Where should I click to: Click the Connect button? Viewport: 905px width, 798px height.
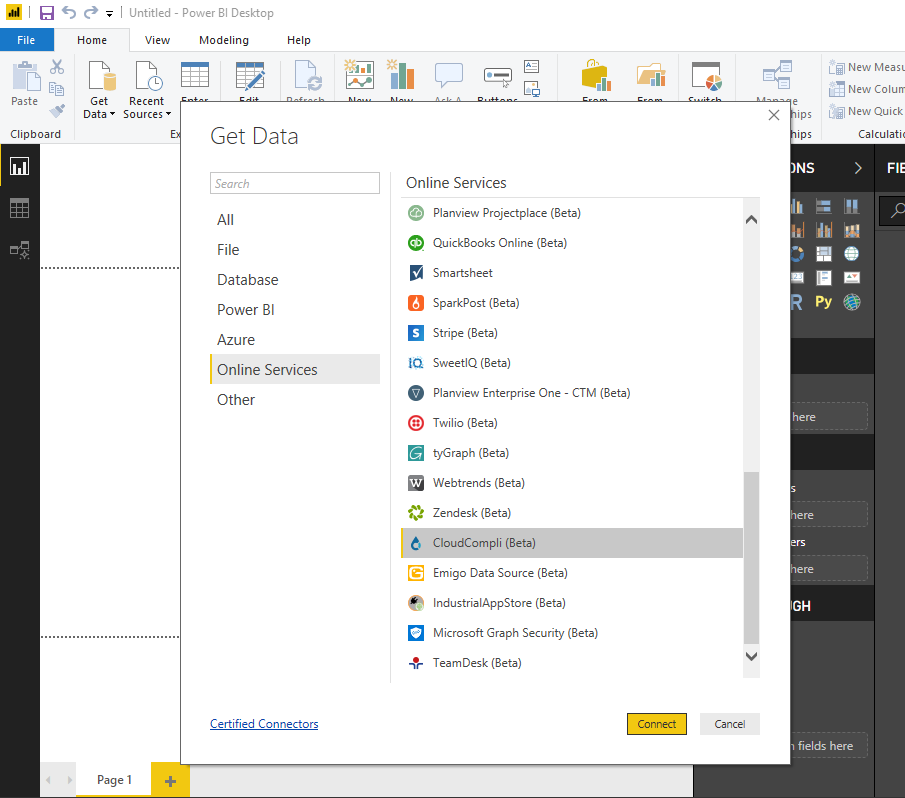657,724
